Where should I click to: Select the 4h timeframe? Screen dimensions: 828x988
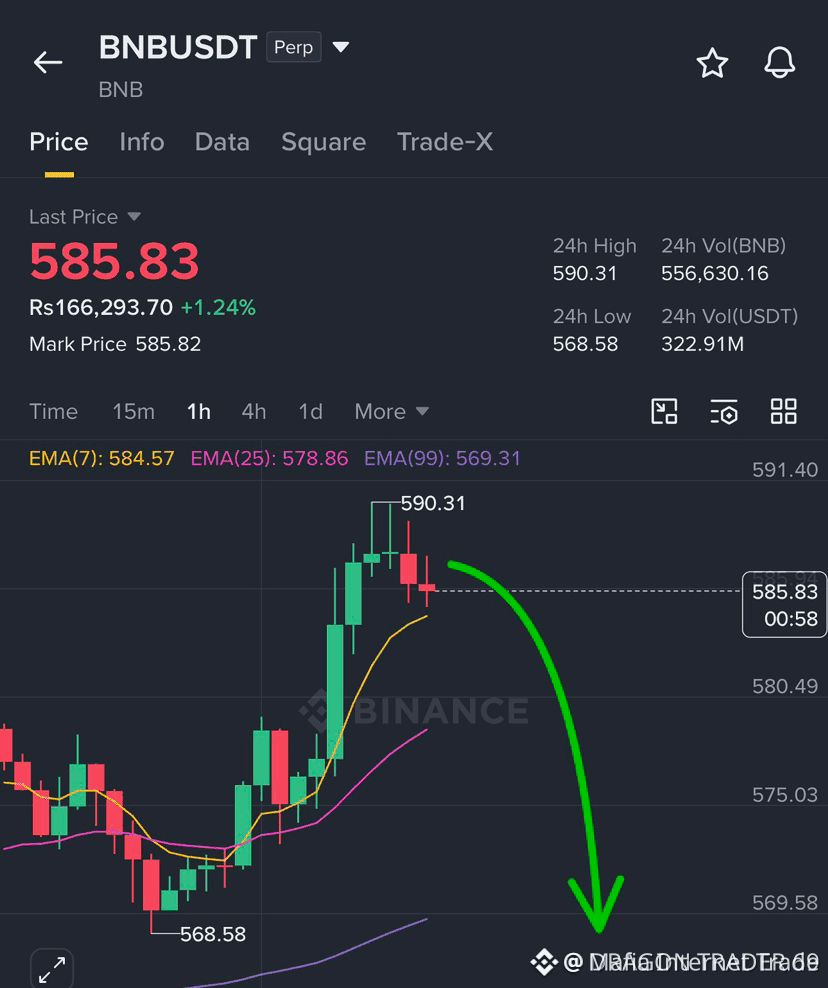point(254,411)
